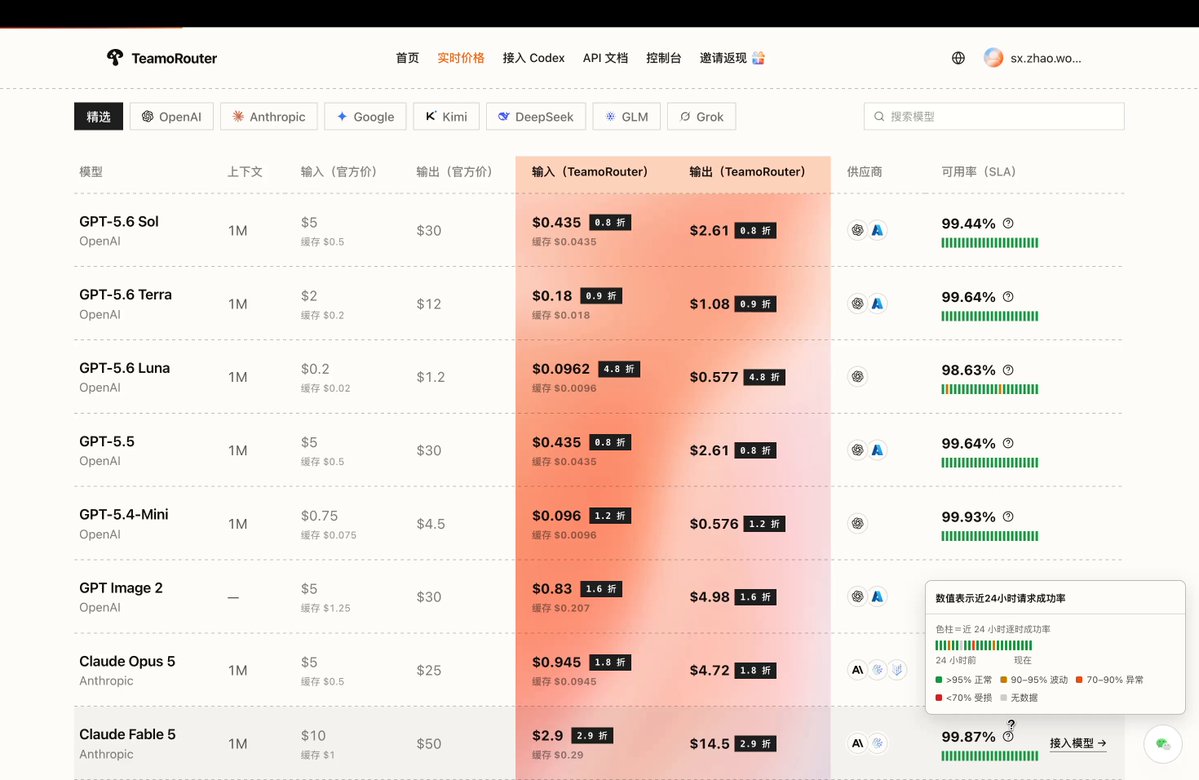Screen dimensions: 1199x780
Task: Click the GPT-5.6 Sol model name
Action: point(119,222)
